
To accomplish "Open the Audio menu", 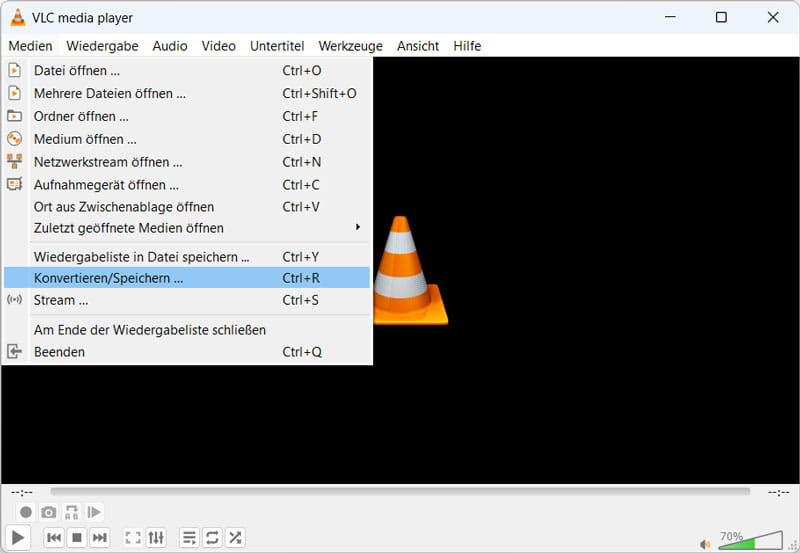I will (170, 46).
